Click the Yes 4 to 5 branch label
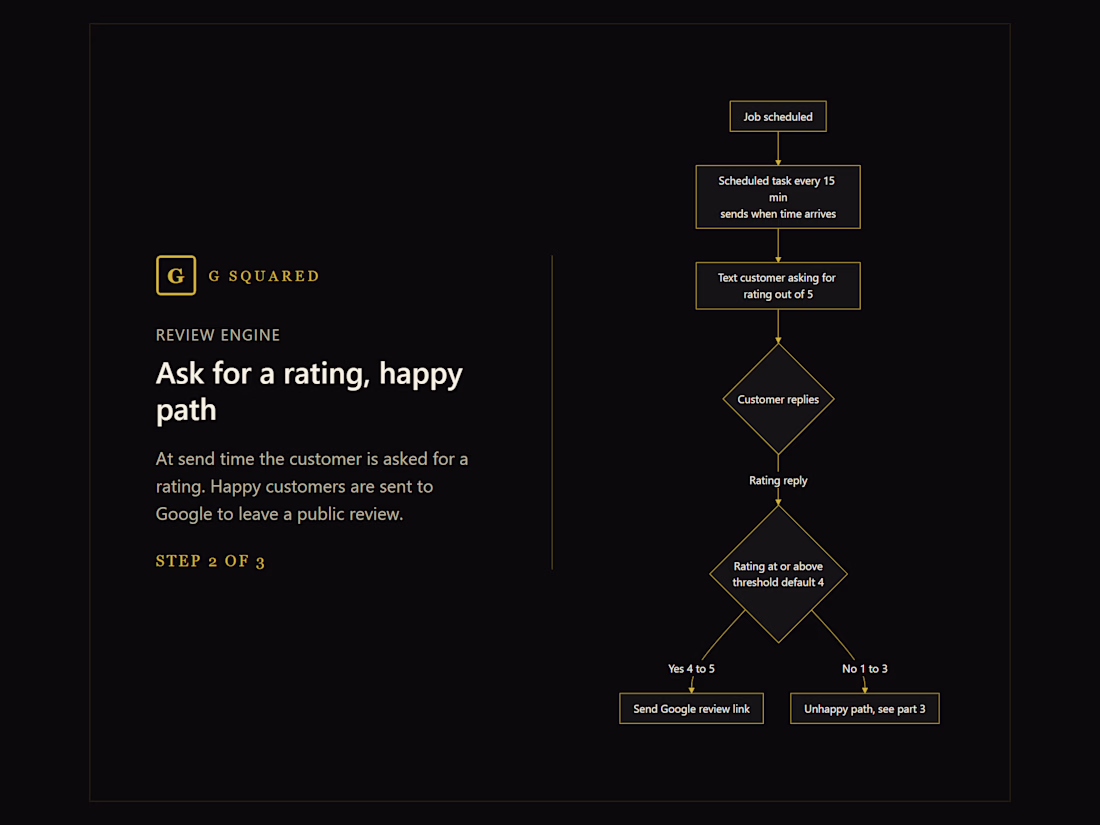1100x825 pixels. pyautogui.click(x=691, y=669)
